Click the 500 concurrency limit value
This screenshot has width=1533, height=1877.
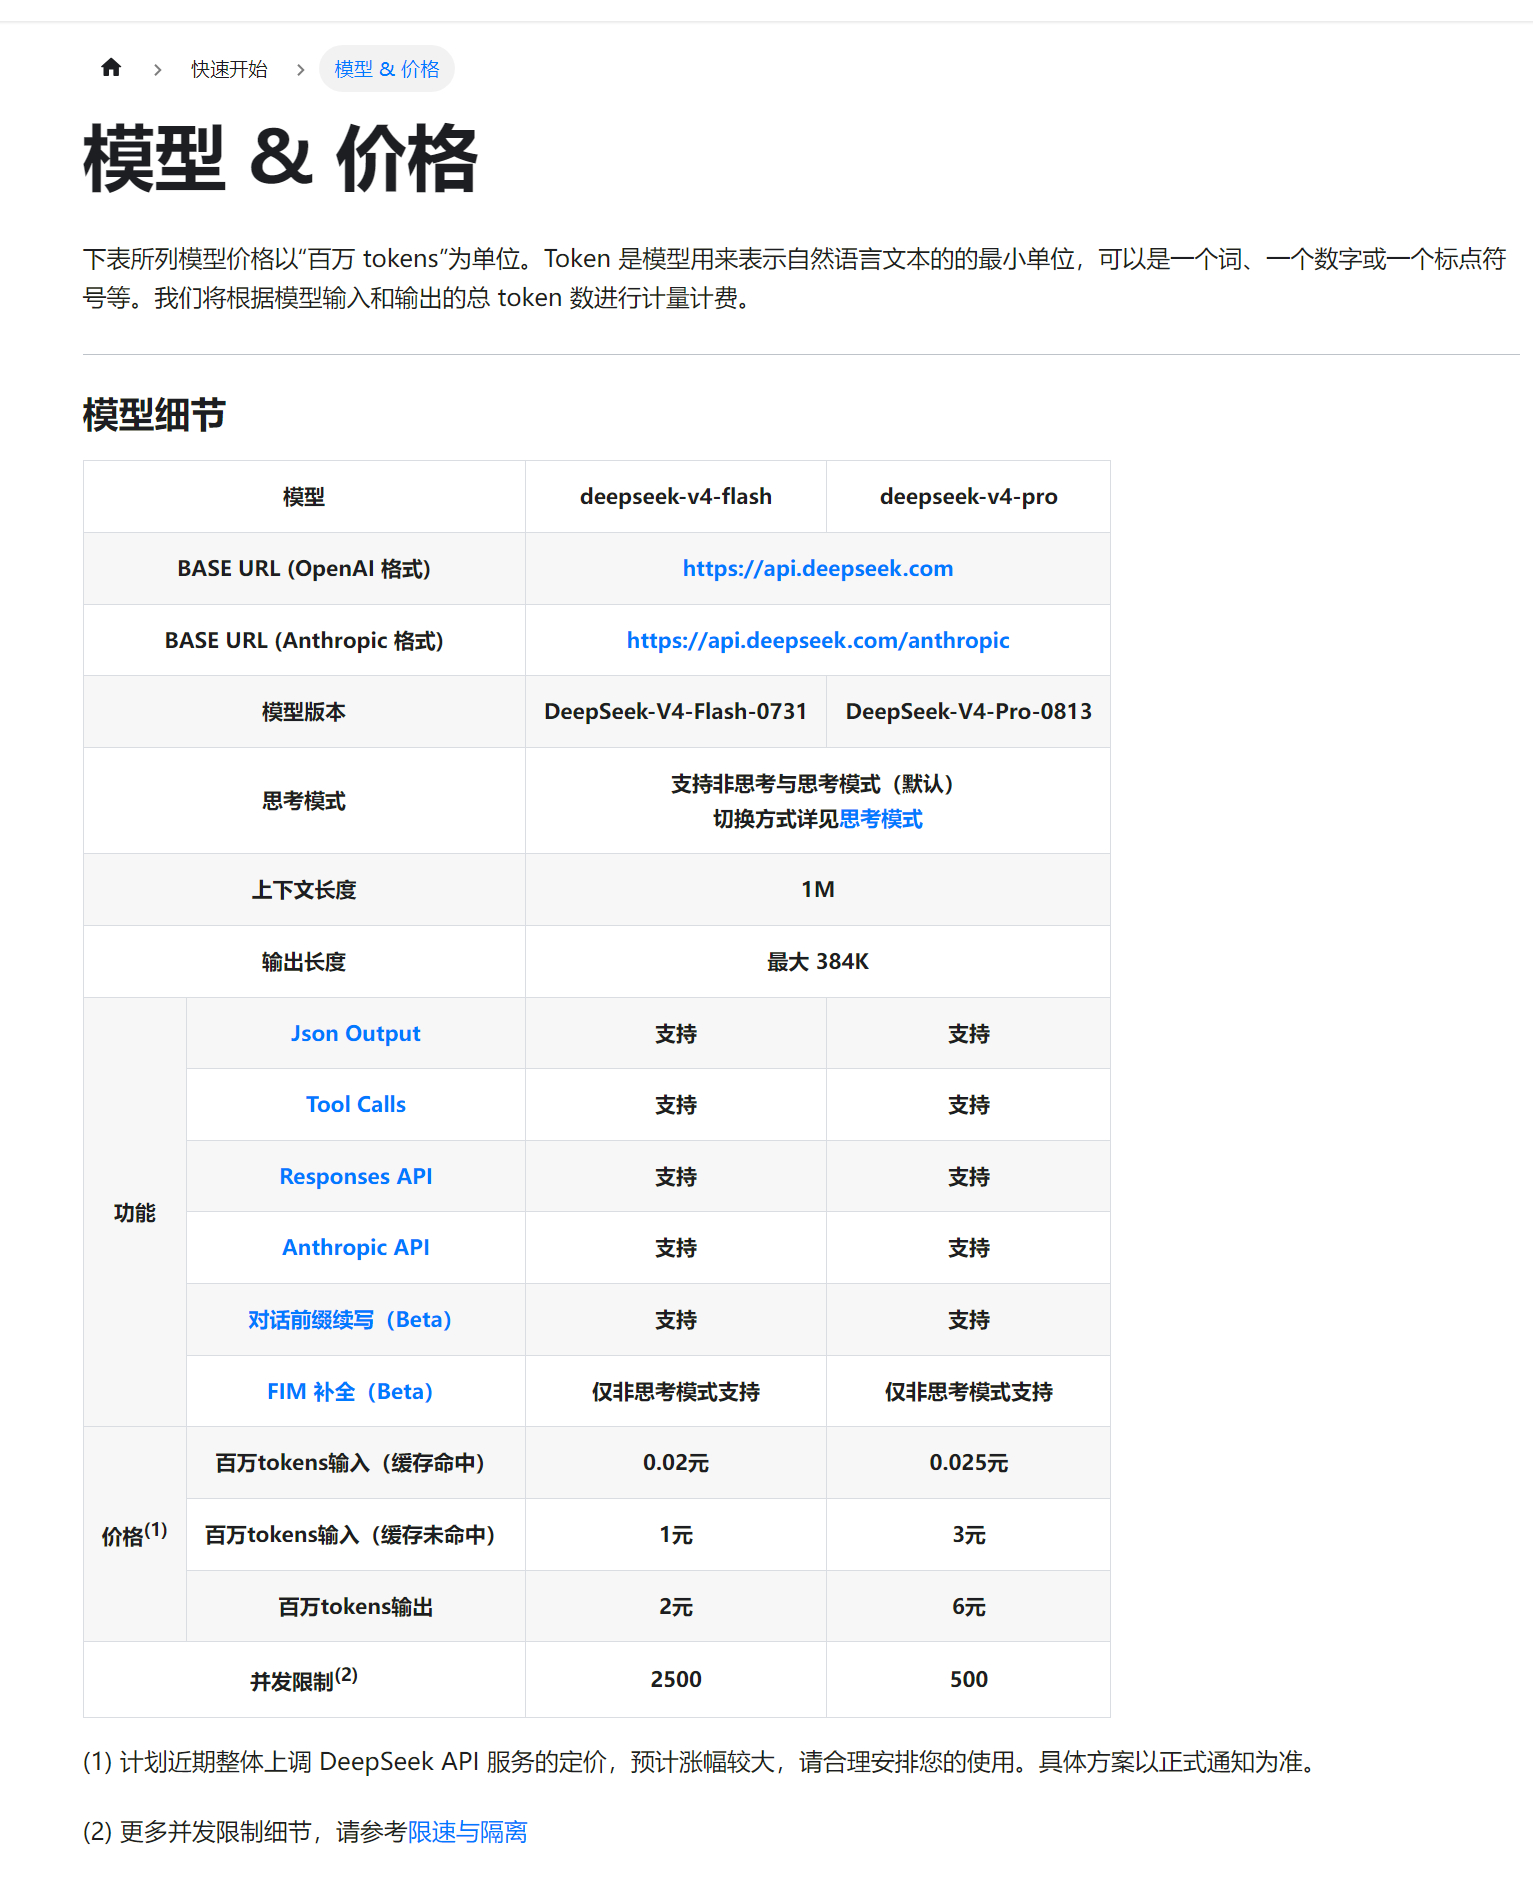point(969,1680)
